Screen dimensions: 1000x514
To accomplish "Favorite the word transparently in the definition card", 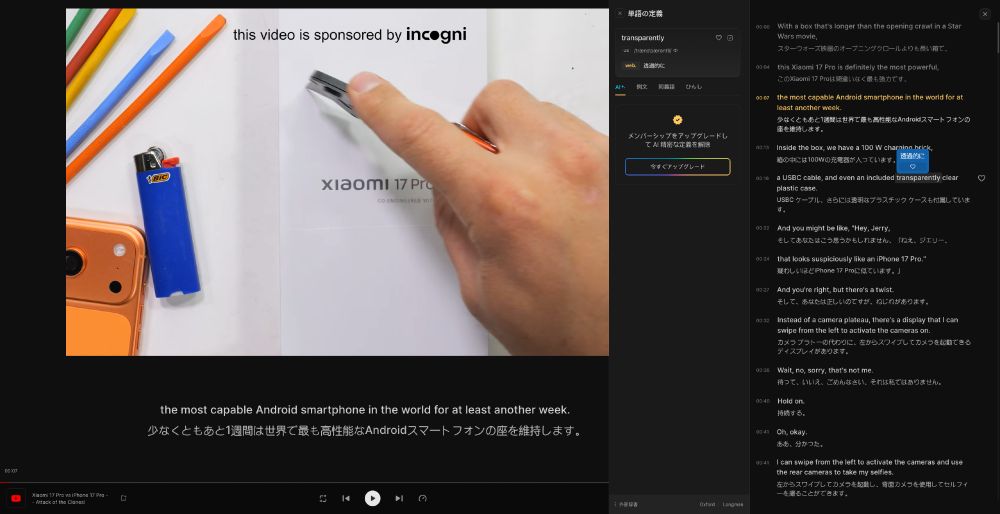I will point(719,38).
